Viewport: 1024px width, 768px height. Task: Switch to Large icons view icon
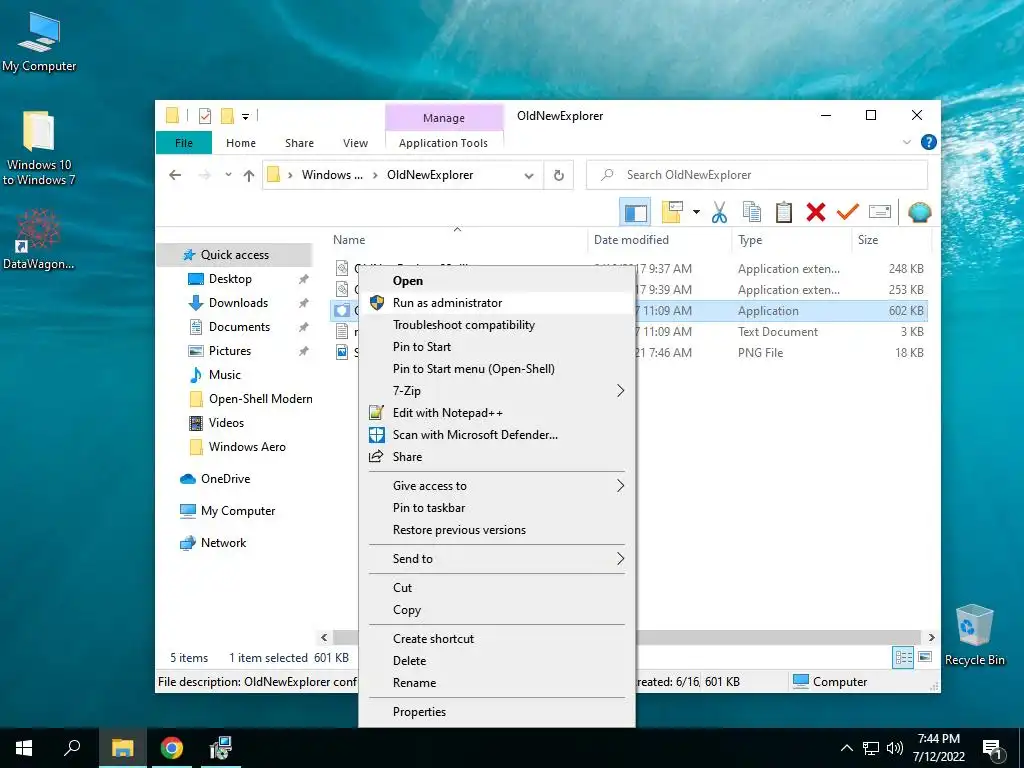point(925,657)
